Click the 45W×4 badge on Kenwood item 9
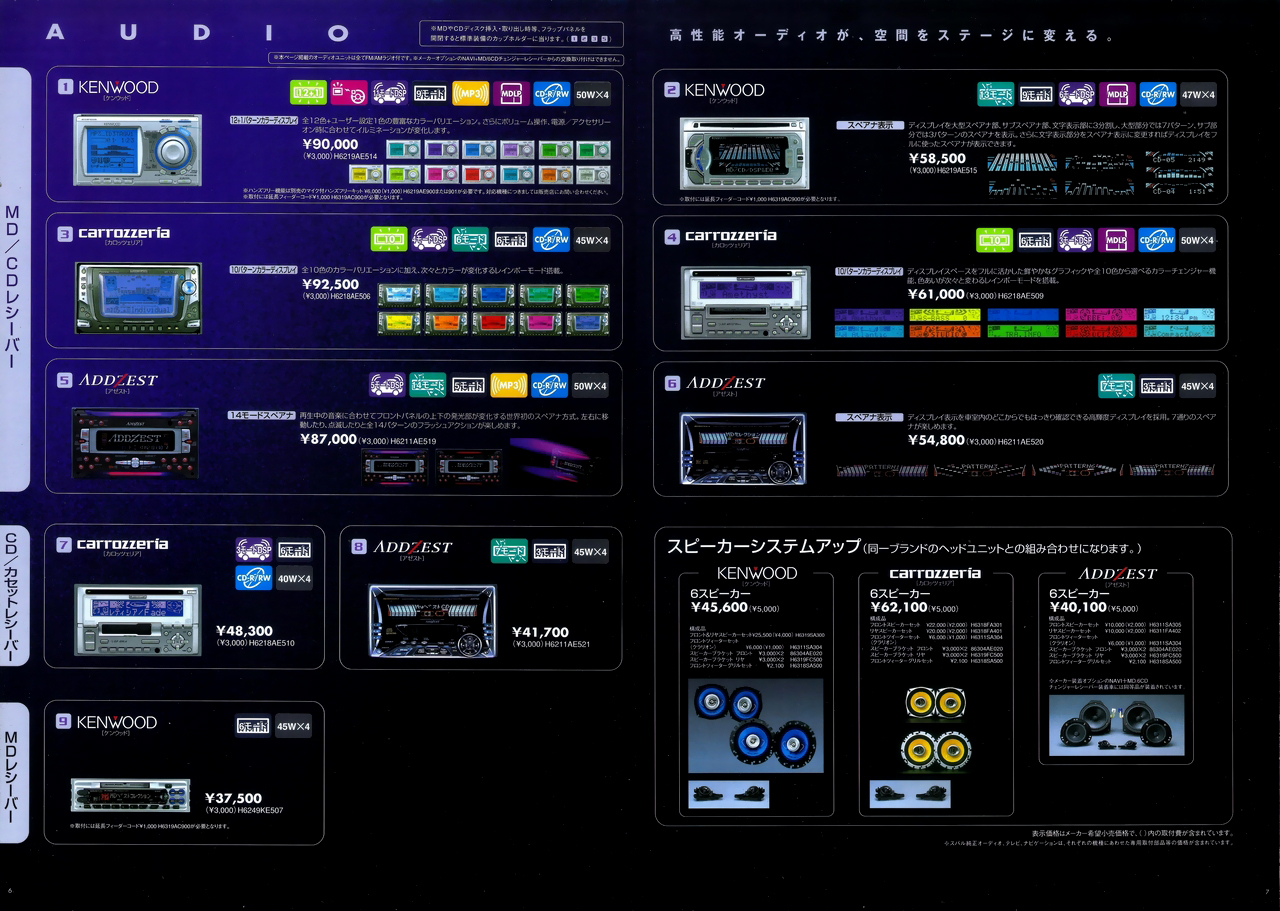The width and height of the screenshot is (1280, 911). (294, 726)
